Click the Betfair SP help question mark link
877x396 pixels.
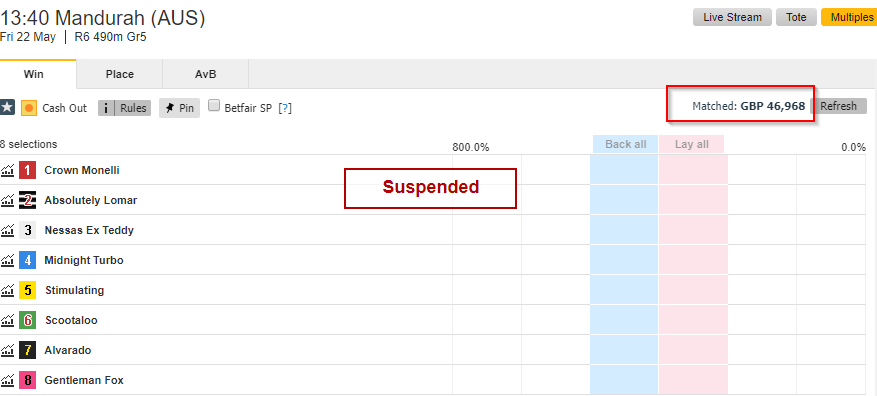click(x=285, y=109)
